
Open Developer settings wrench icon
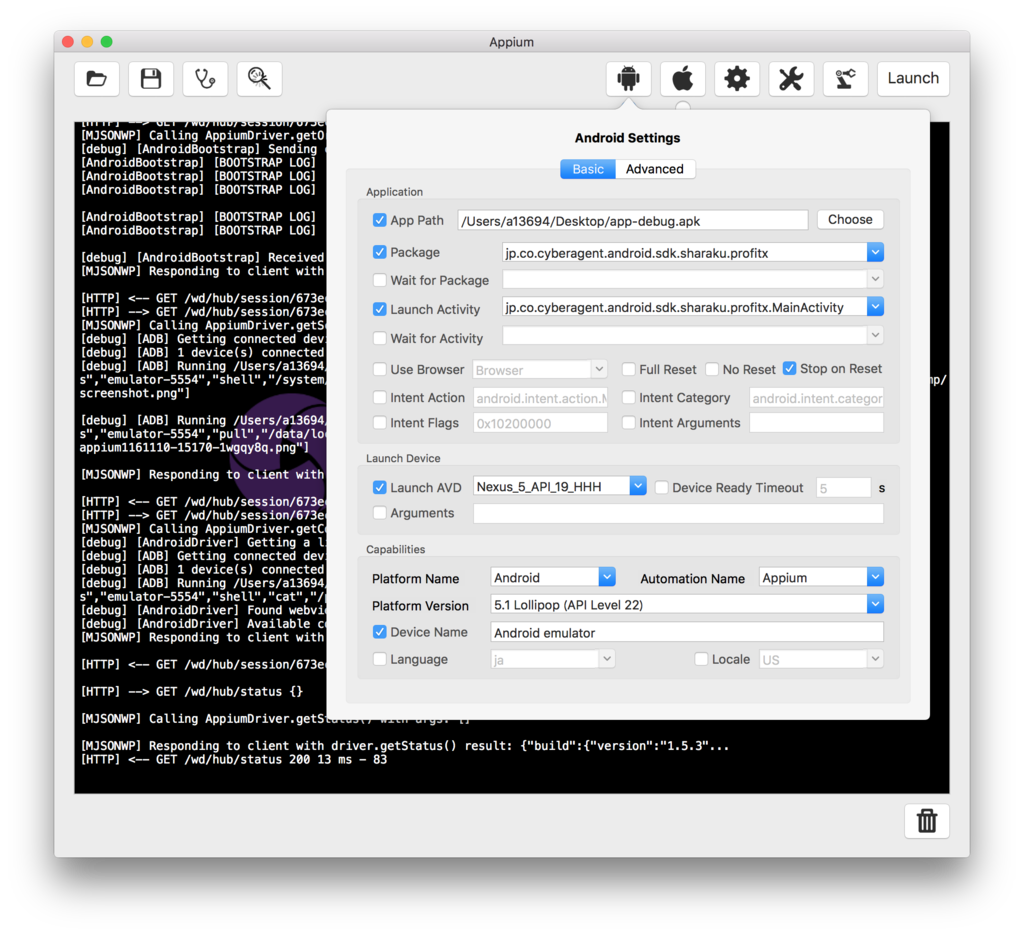(x=791, y=79)
